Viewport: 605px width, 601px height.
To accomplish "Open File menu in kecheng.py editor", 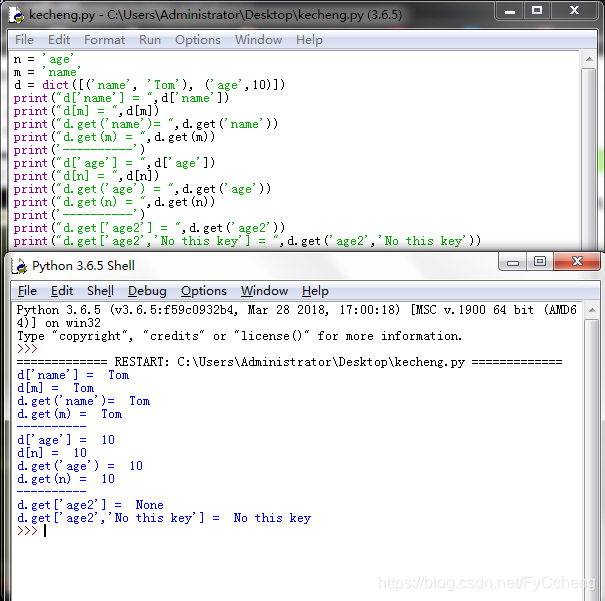I will 24,40.
